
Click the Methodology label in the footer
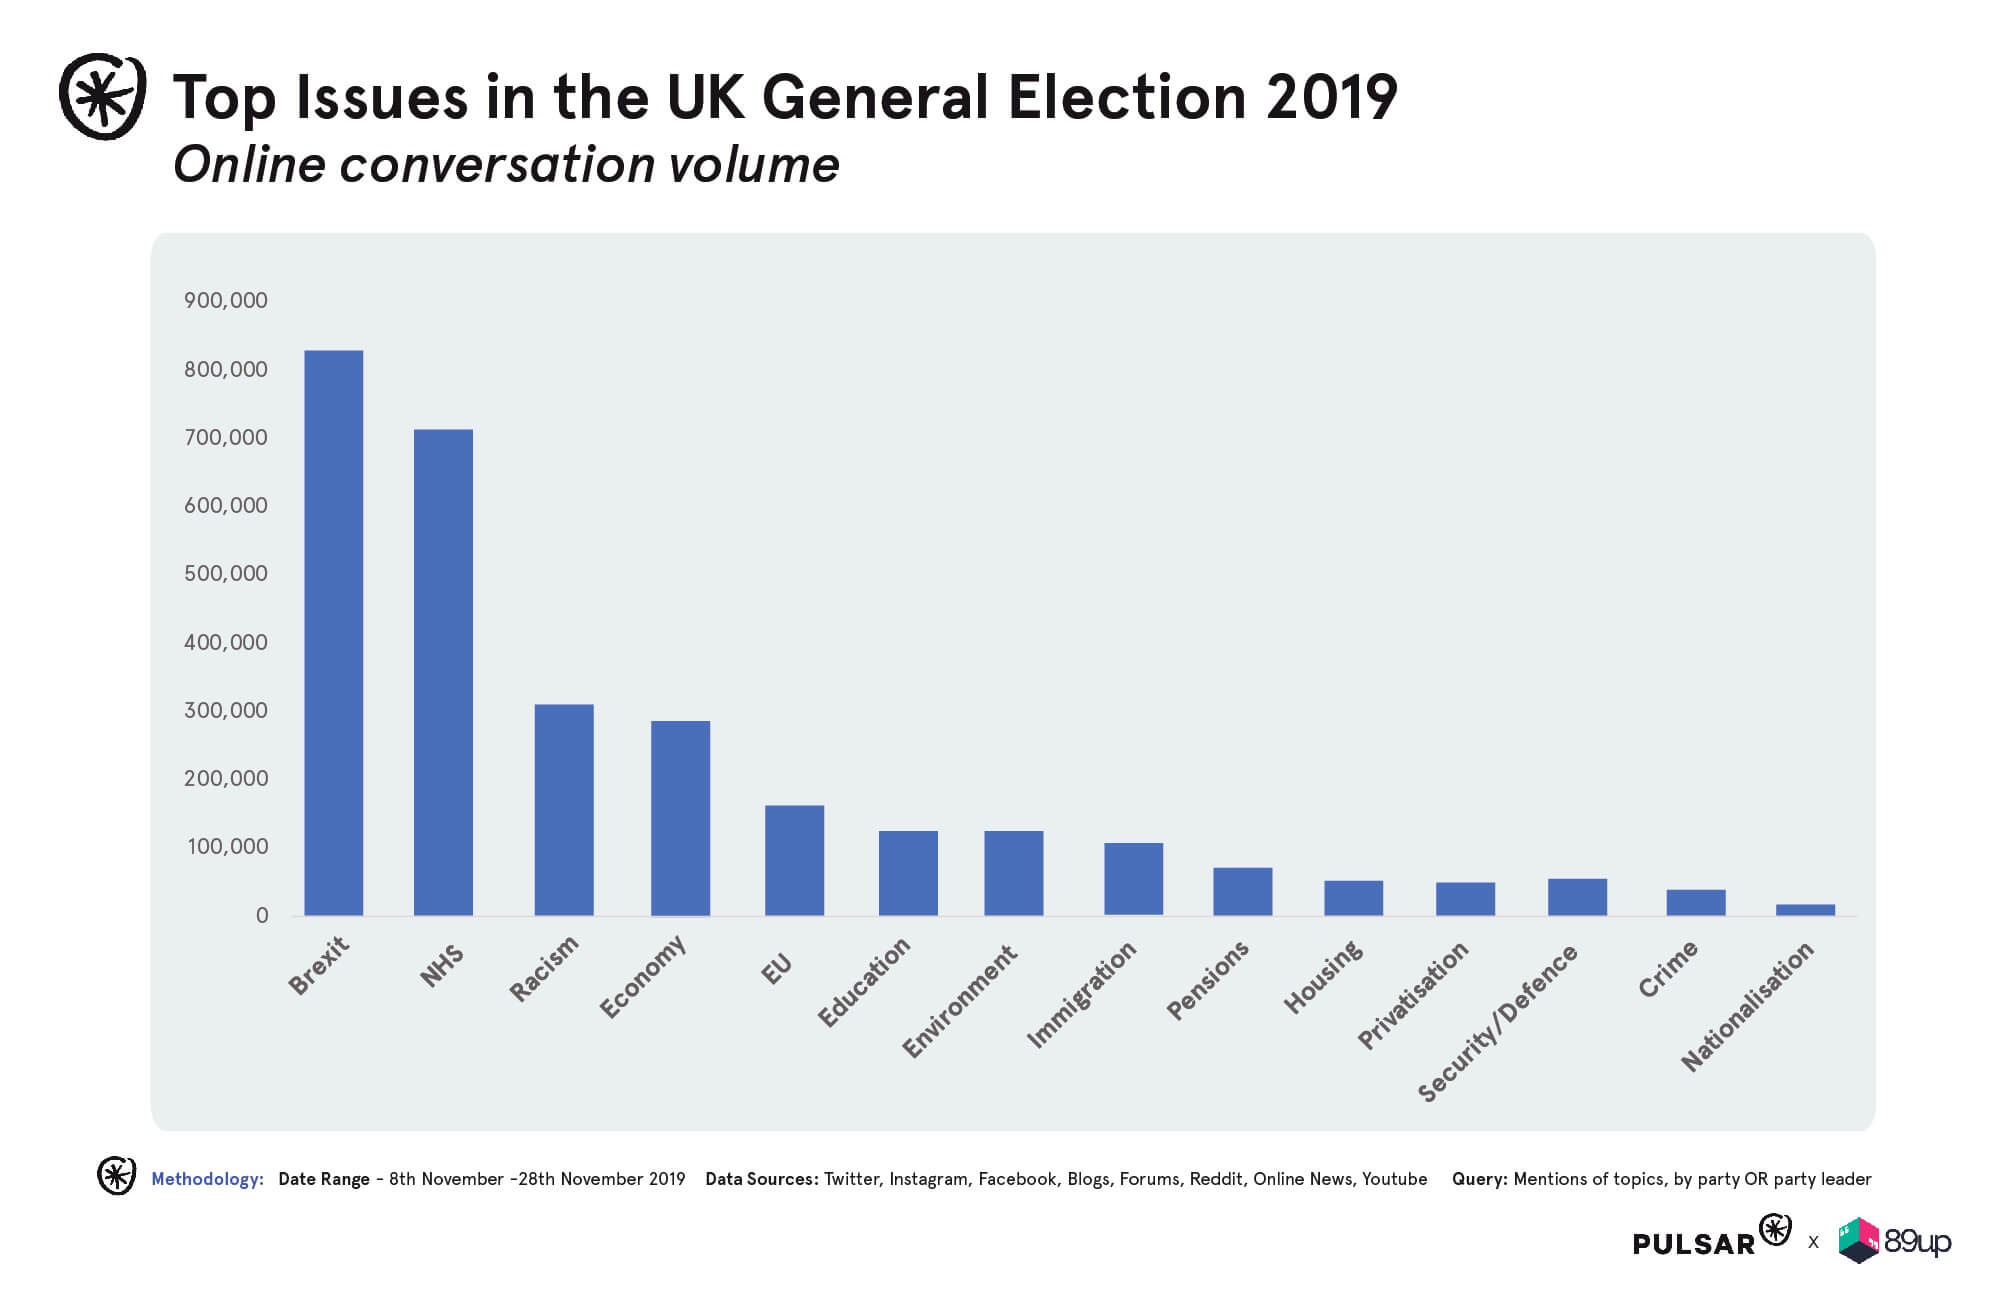207,1179
